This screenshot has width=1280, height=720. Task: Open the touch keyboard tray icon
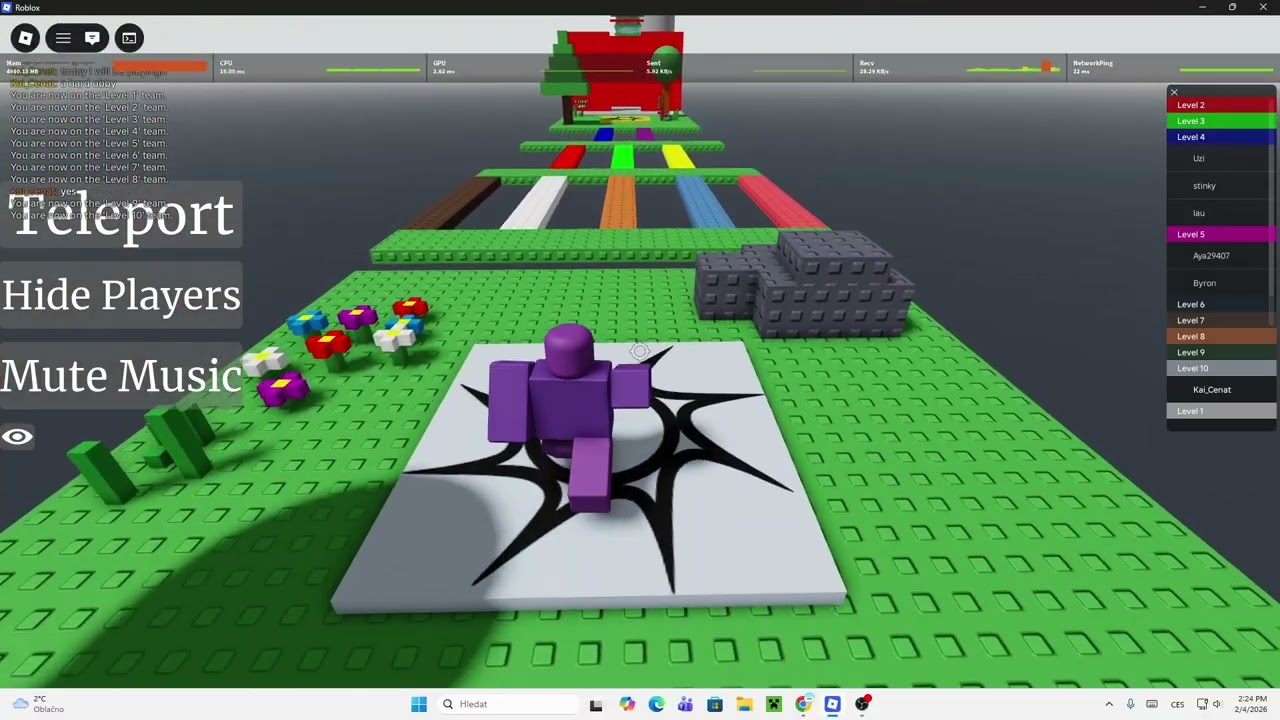coord(1152,704)
